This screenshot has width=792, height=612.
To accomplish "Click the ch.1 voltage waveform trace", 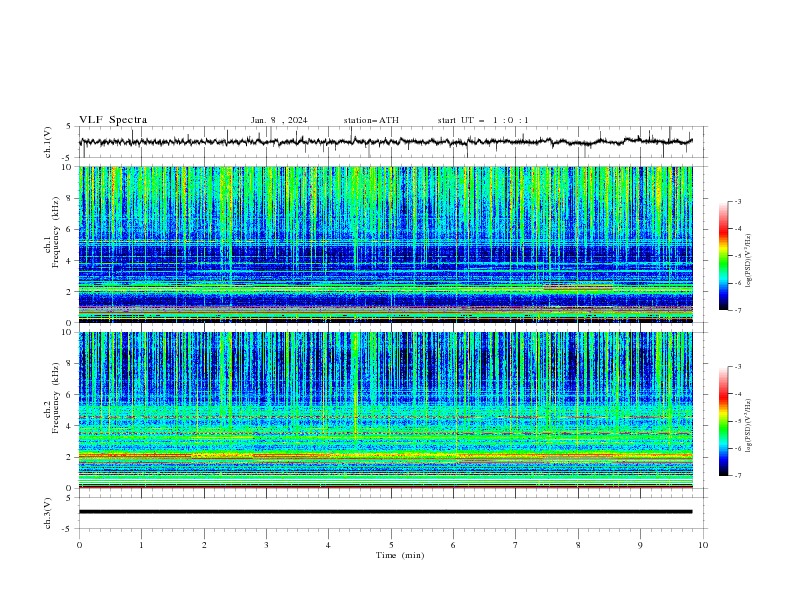I will [x=386, y=142].
